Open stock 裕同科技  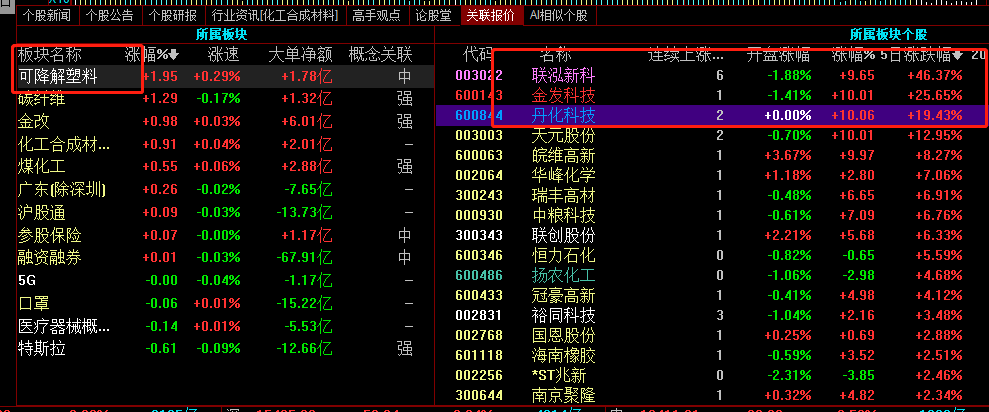pyautogui.click(x=563, y=315)
